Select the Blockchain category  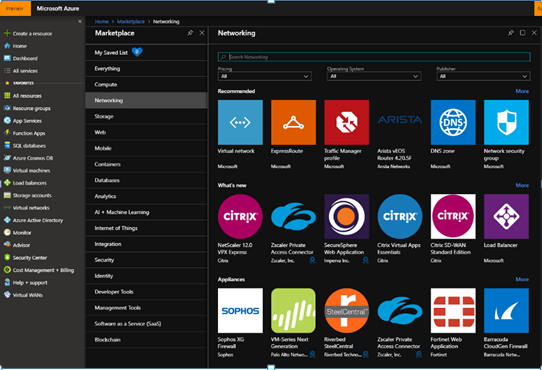pyautogui.click(x=147, y=340)
